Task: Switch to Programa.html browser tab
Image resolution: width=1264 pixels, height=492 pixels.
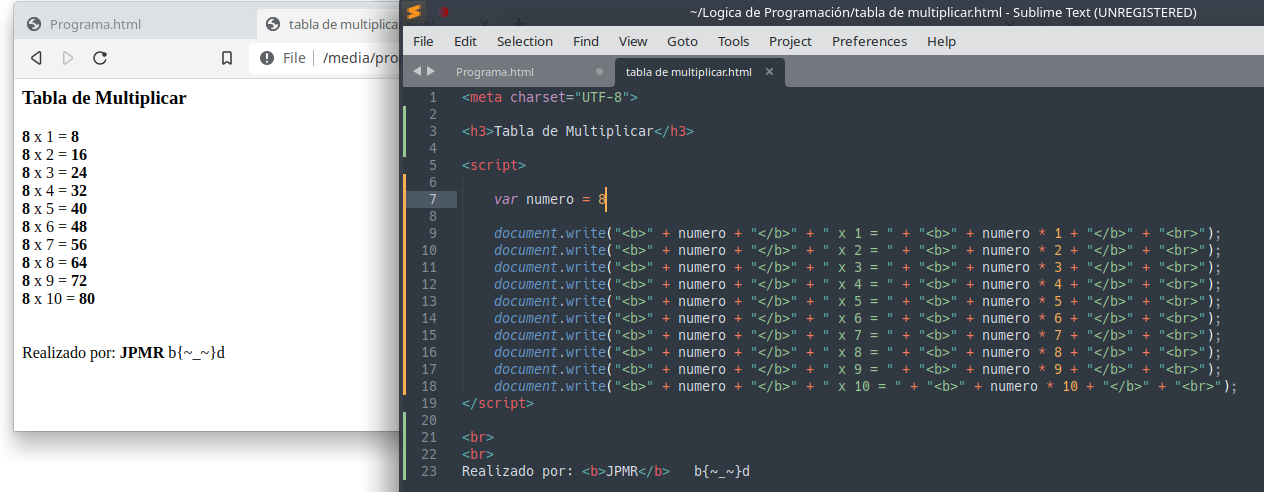Action: [95, 24]
